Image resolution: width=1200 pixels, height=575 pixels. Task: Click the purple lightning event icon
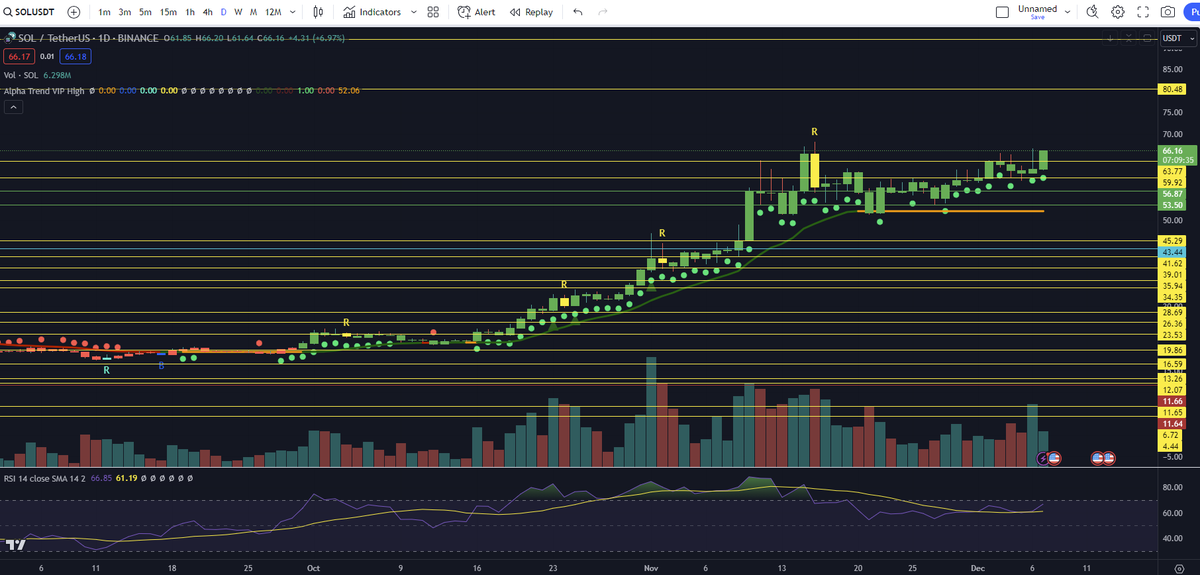1044,457
